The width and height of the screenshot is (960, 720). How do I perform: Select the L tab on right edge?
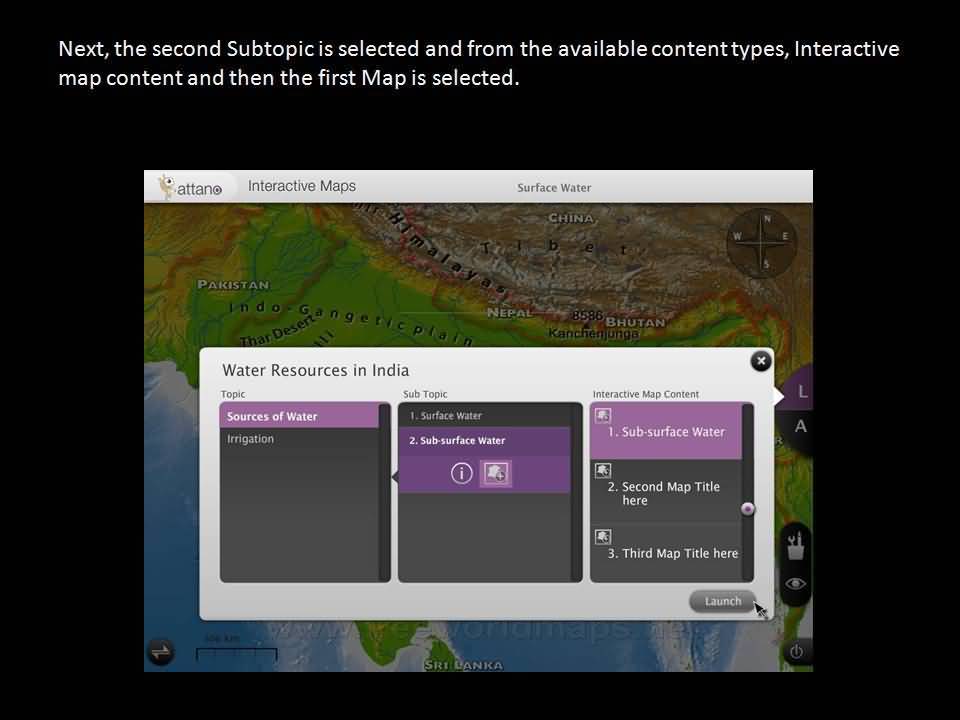[x=801, y=393]
